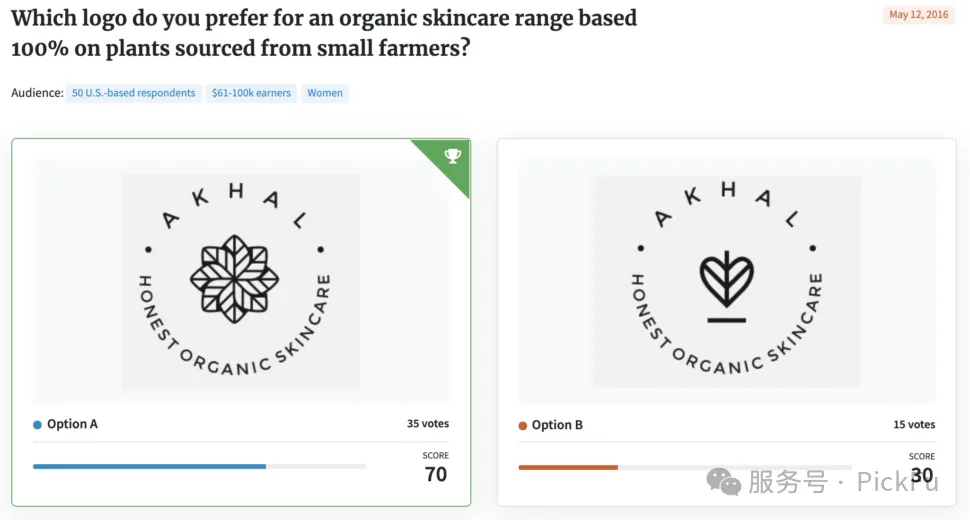This screenshot has height=520, width=970.
Task: Click the Option B label text
Action: coord(557,425)
